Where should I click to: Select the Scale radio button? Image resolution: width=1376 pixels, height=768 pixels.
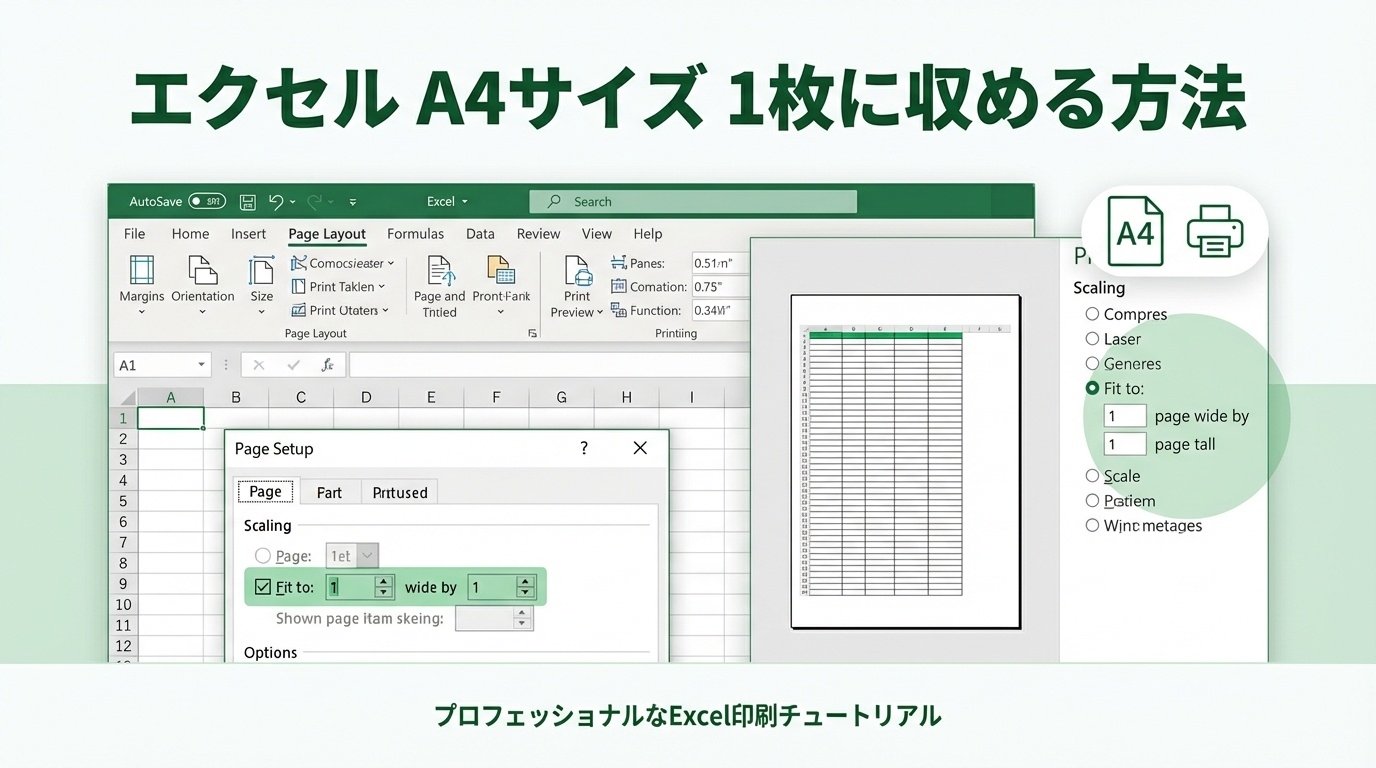pos(1092,476)
